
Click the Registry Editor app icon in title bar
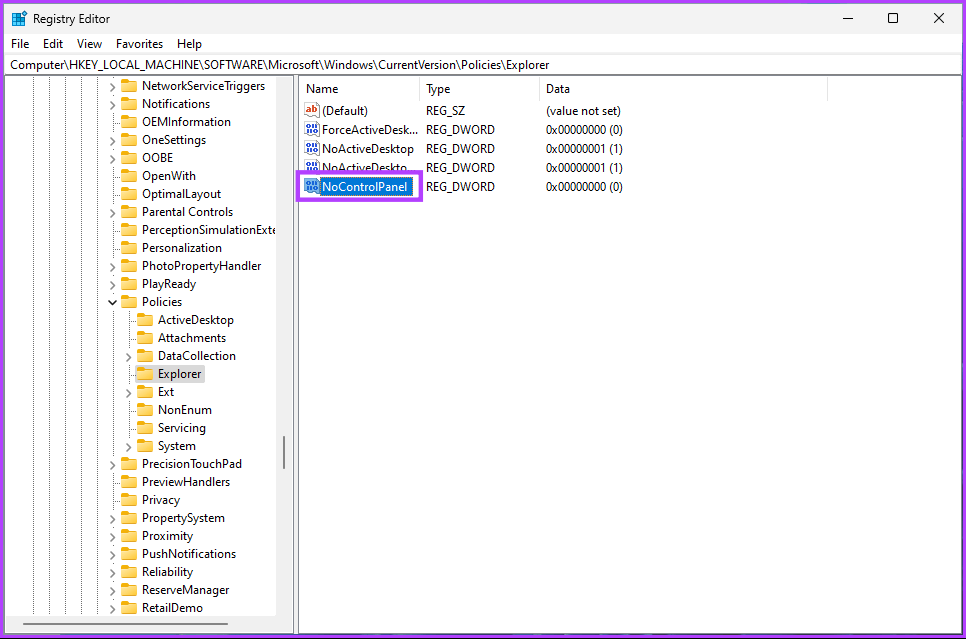pos(19,18)
